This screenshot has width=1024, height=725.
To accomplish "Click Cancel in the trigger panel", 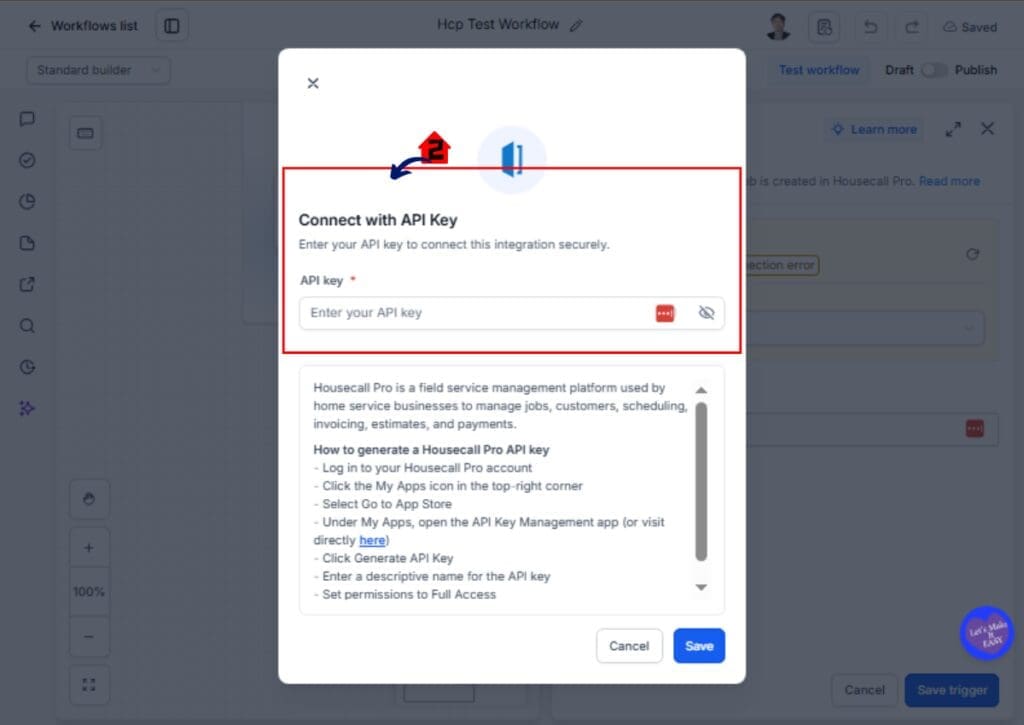I will pos(864,690).
